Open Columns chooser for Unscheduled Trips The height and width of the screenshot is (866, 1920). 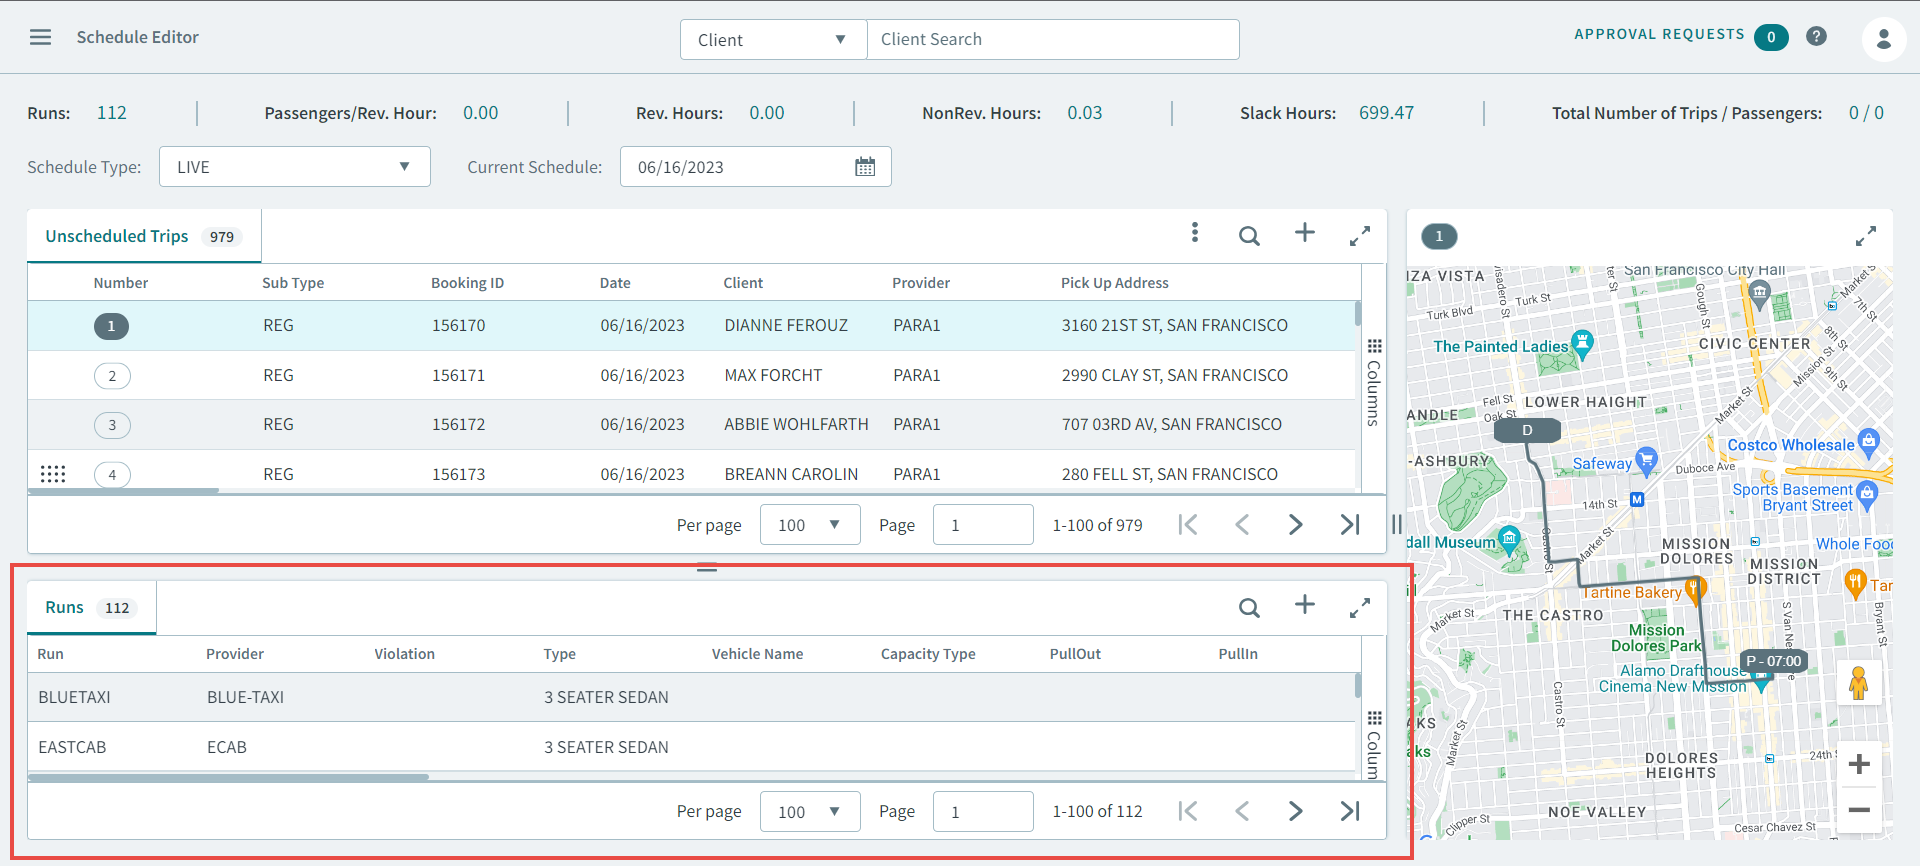pyautogui.click(x=1374, y=383)
